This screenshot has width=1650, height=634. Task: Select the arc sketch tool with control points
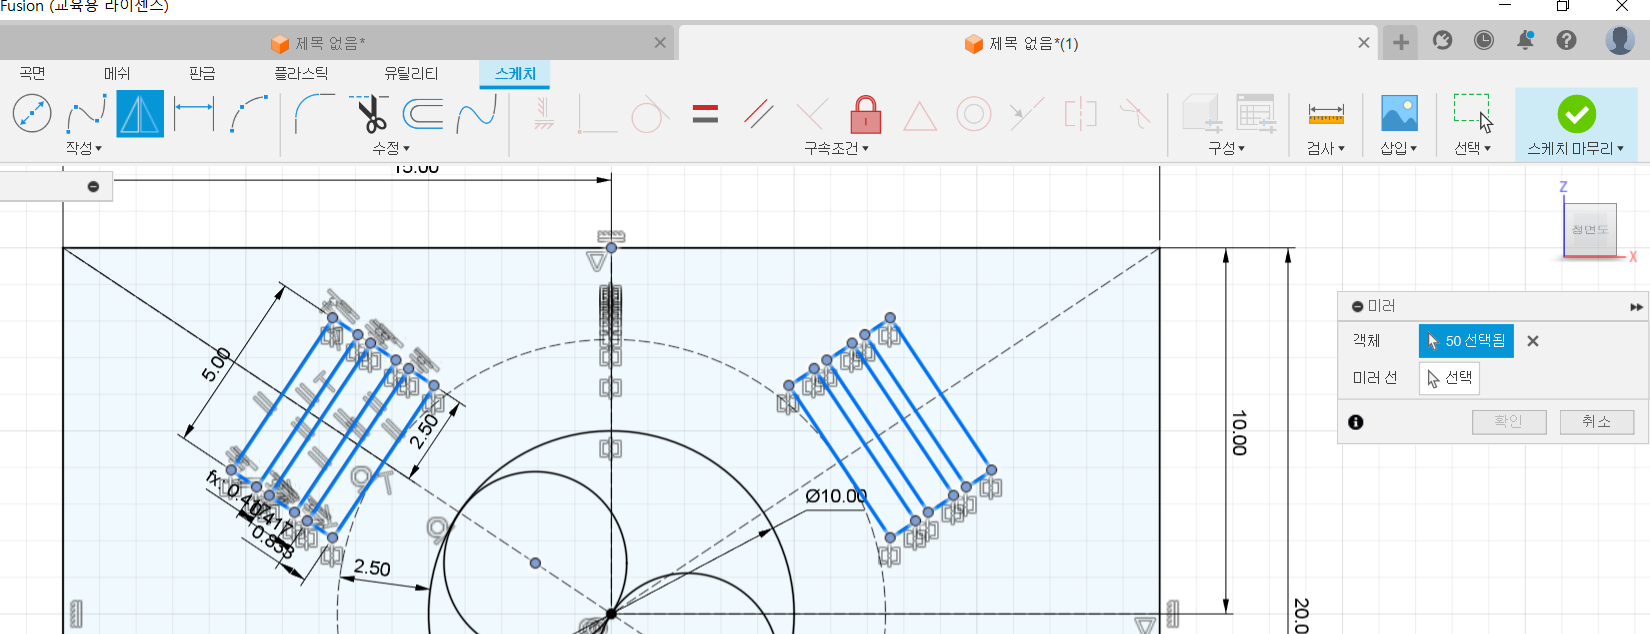(x=248, y=113)
